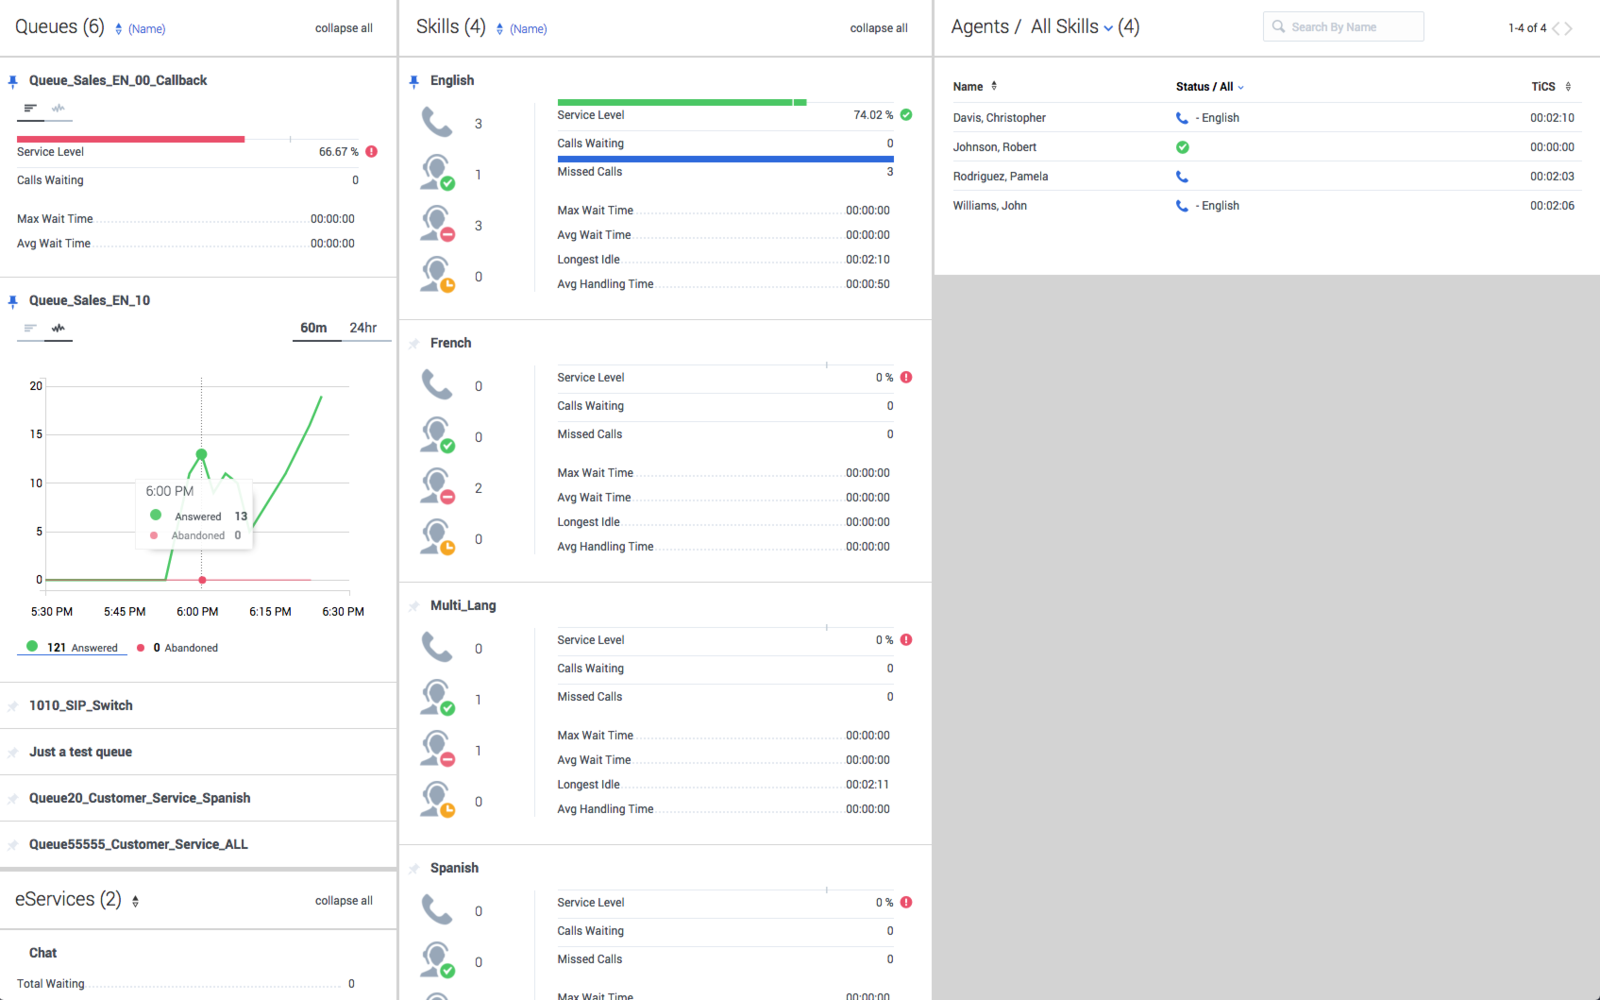
Task: Click Spanish ready agents icon
Action: 437,961
